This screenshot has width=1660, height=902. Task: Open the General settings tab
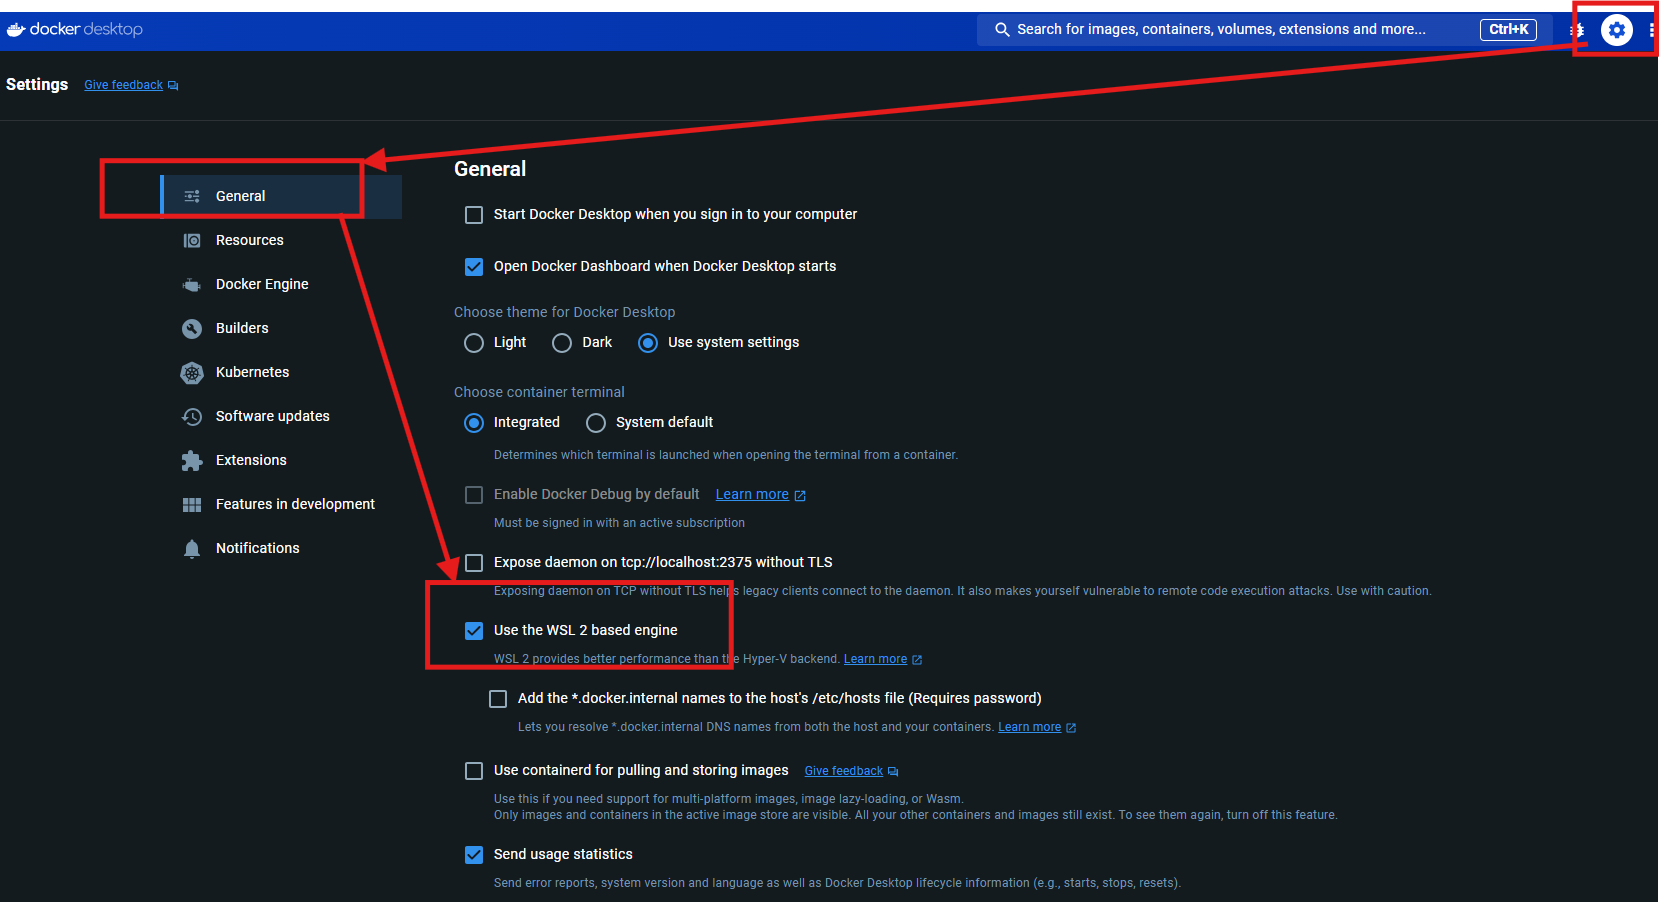281,197
